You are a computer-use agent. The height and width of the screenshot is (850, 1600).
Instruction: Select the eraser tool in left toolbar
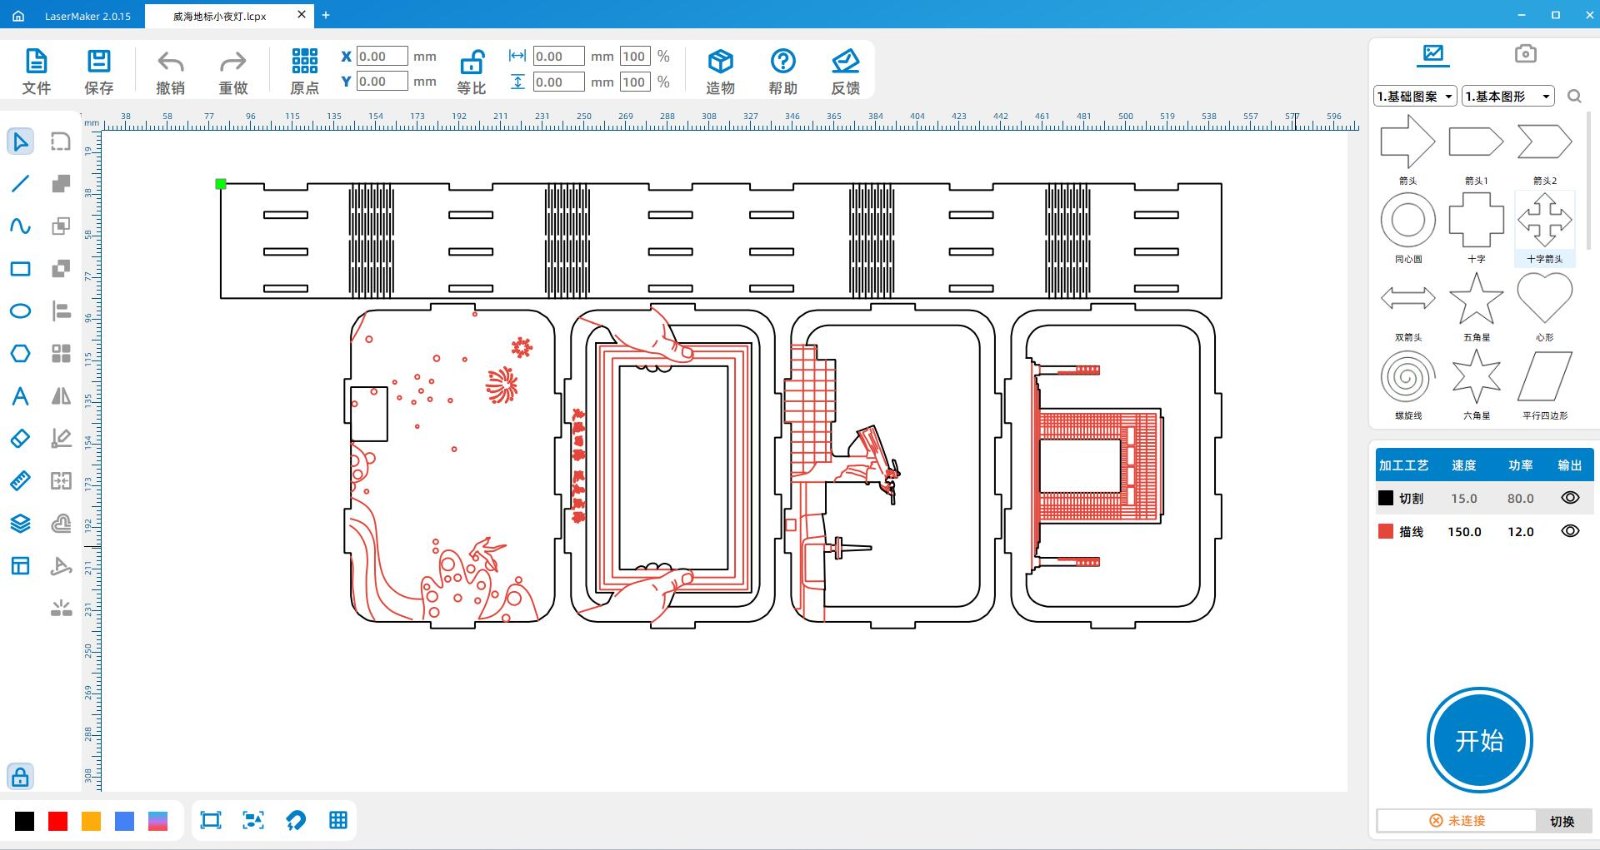point(20,439)
